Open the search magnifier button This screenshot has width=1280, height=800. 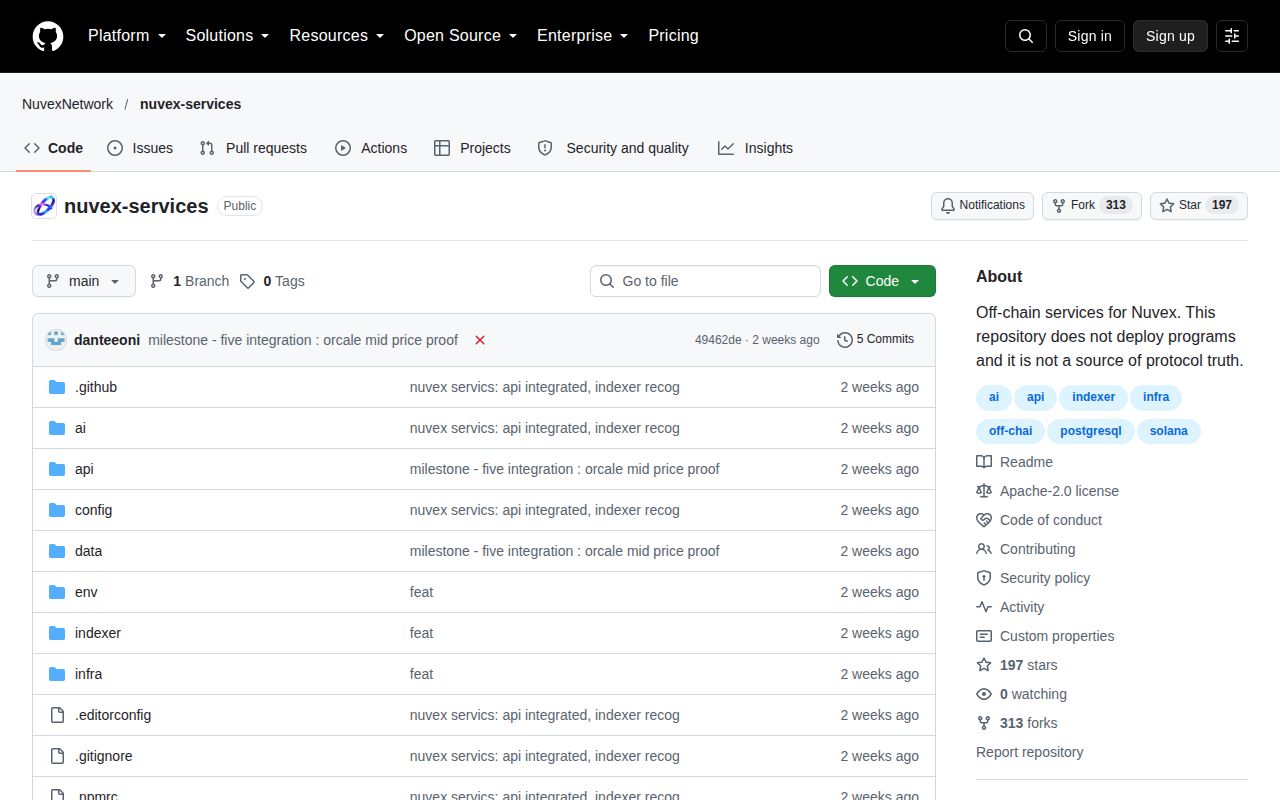[x=1026, y=36]
